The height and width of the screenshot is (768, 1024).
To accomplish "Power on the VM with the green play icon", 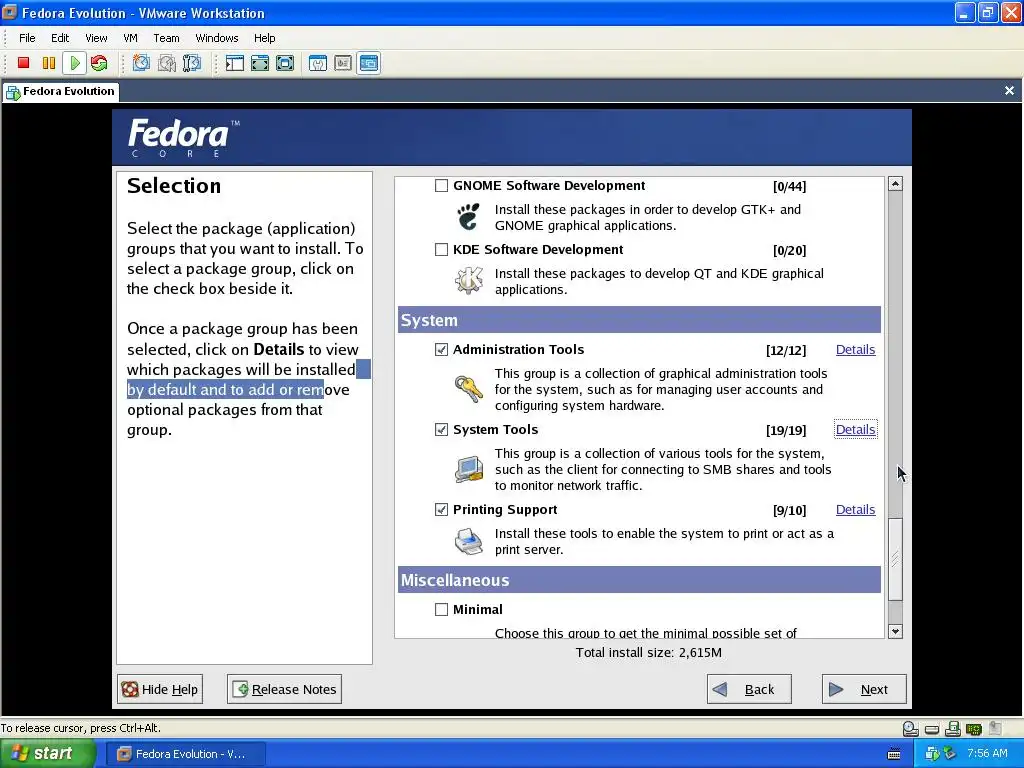I will tap(74, 63).
